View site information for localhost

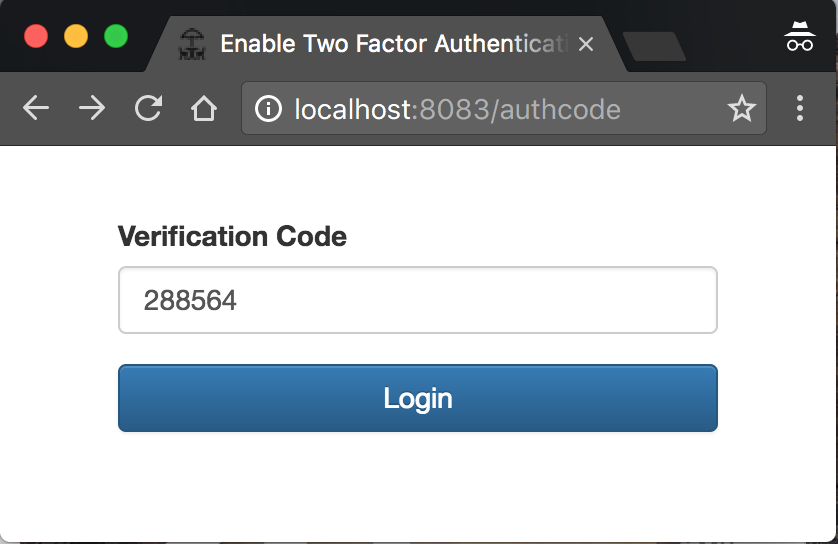[x=268, y=109]
